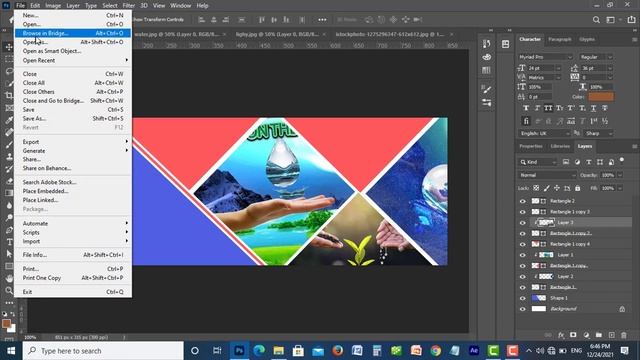640x360 pixels.
Task: Open the Myriad Pro font dropdown
Action: (545, 57)
